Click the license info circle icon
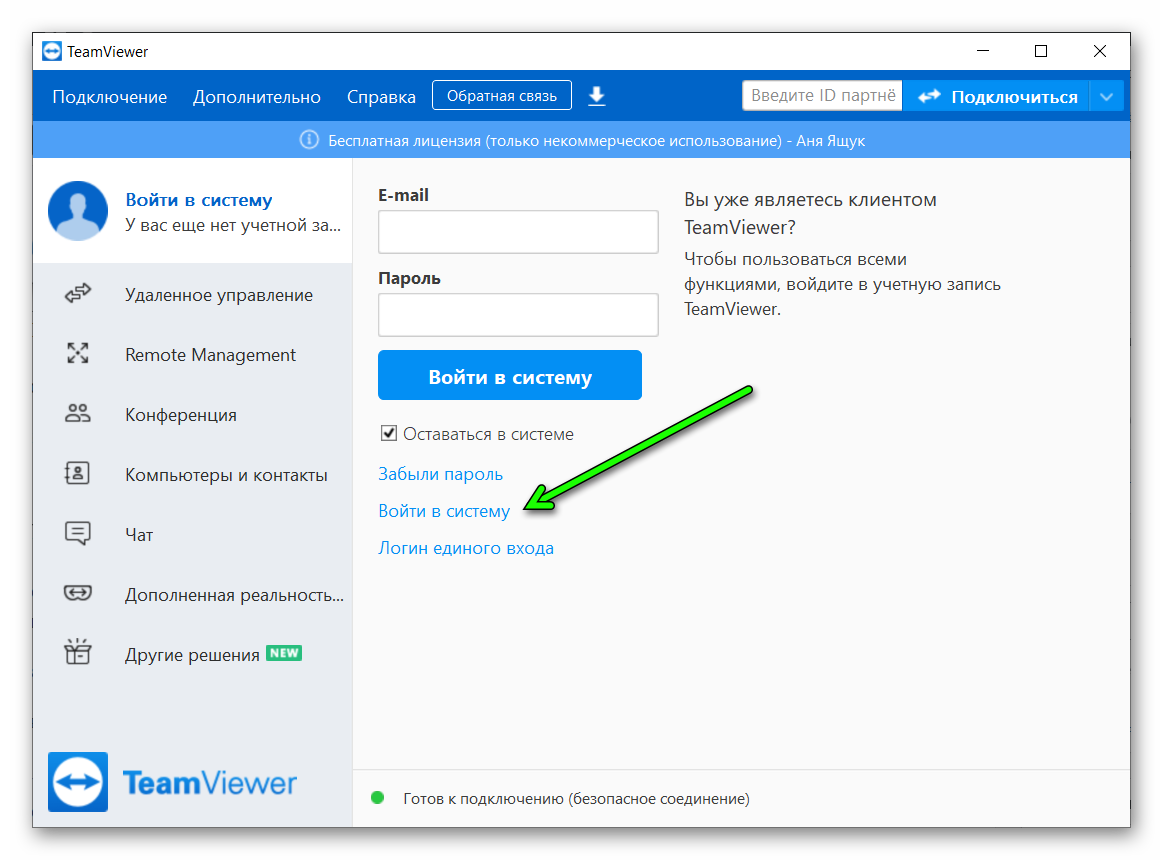1163x860 pixels. pyautogui.click(x=309, y=139)
